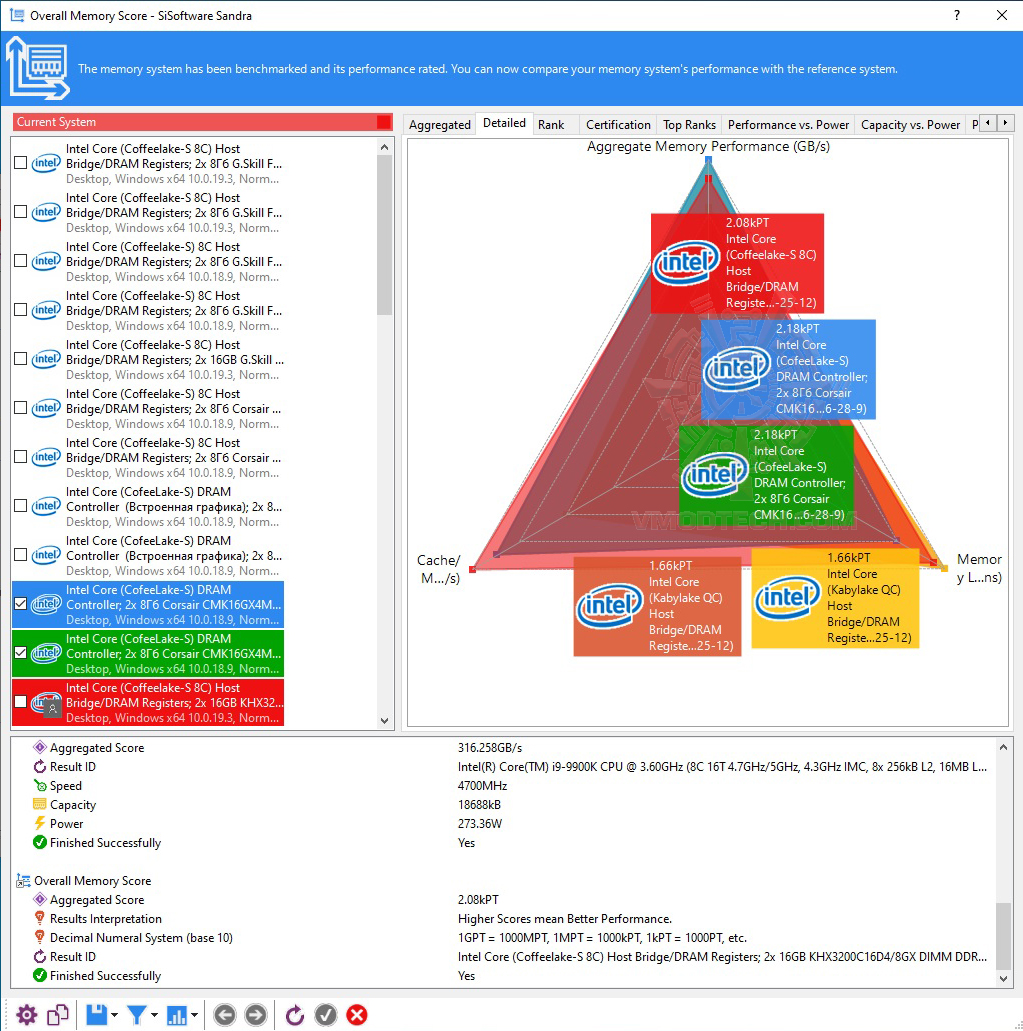Click Intel logo in the orange 1.66kPT label
Image resolution: width=1023 pixels, height=1031 pixels.
pos(610,606)
